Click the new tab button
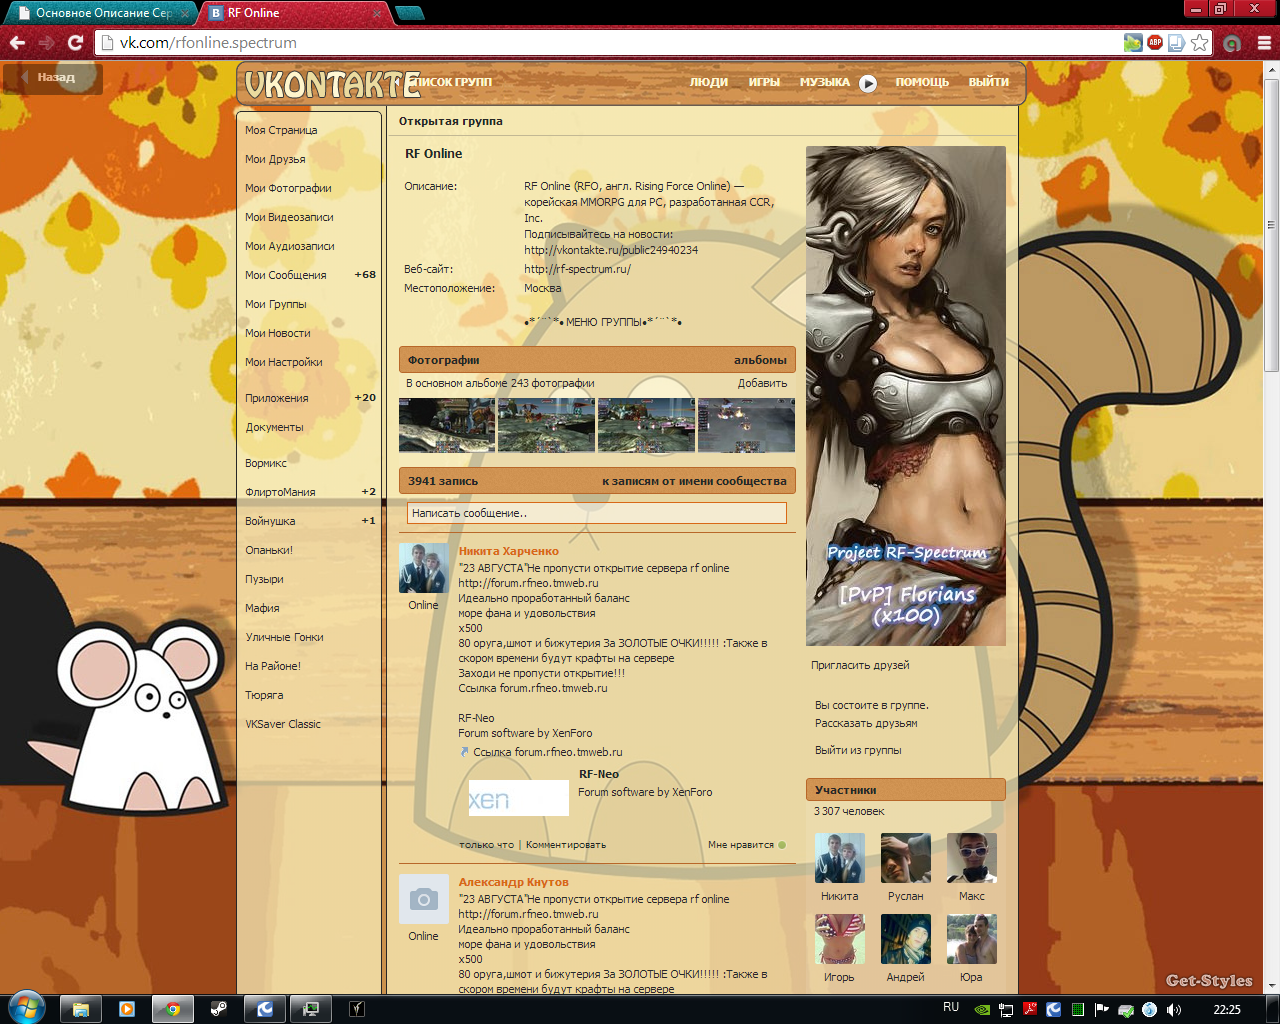This screenshot has height=1024, width=1280. tap(410, 13)
